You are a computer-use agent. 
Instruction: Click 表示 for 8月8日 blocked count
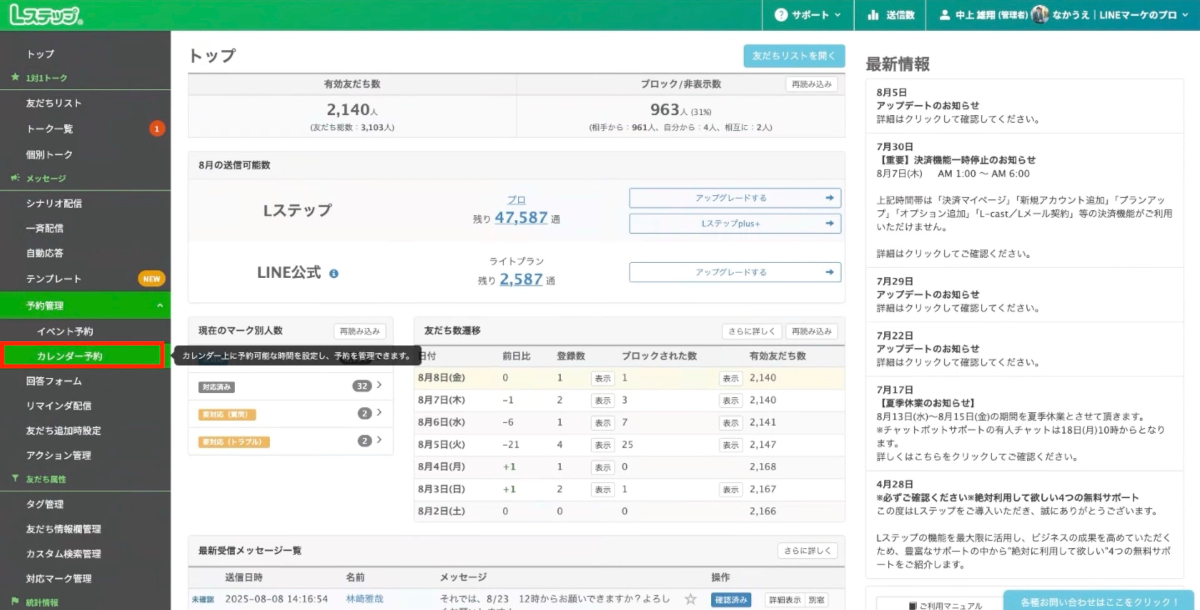click(x=730, y=378)
